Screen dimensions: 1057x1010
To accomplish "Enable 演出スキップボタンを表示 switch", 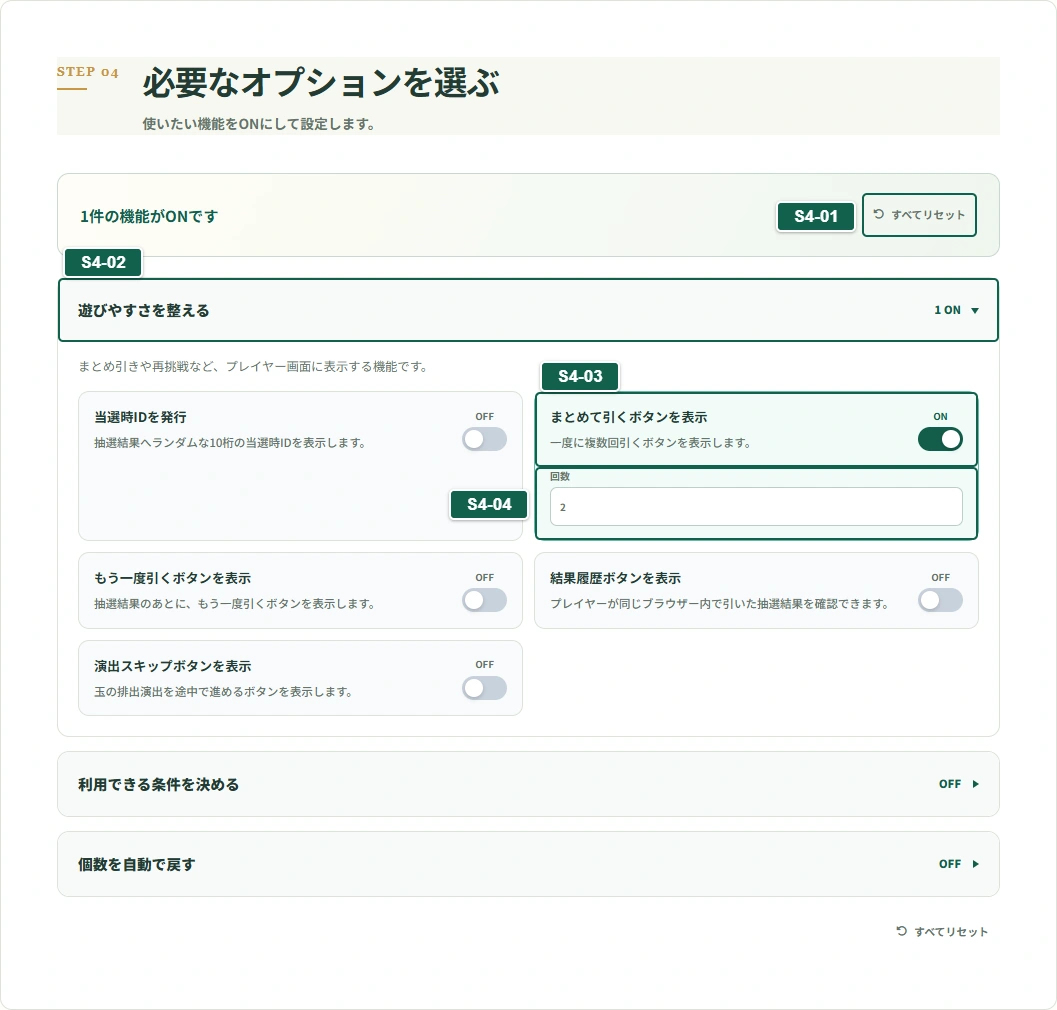I will [x=484, y=688].
